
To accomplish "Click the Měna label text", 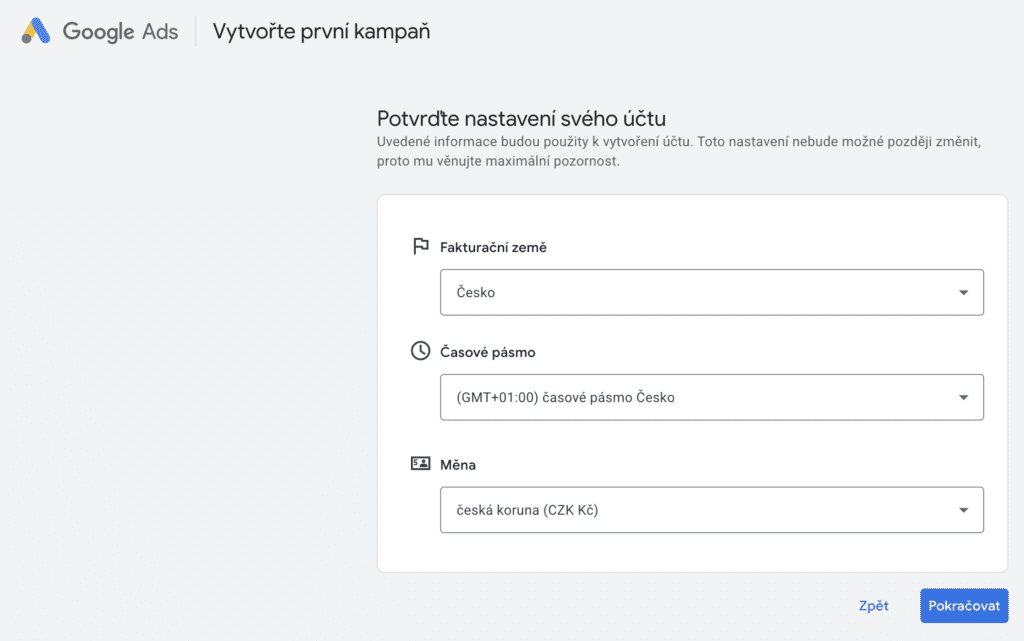I will pos(457,465).
